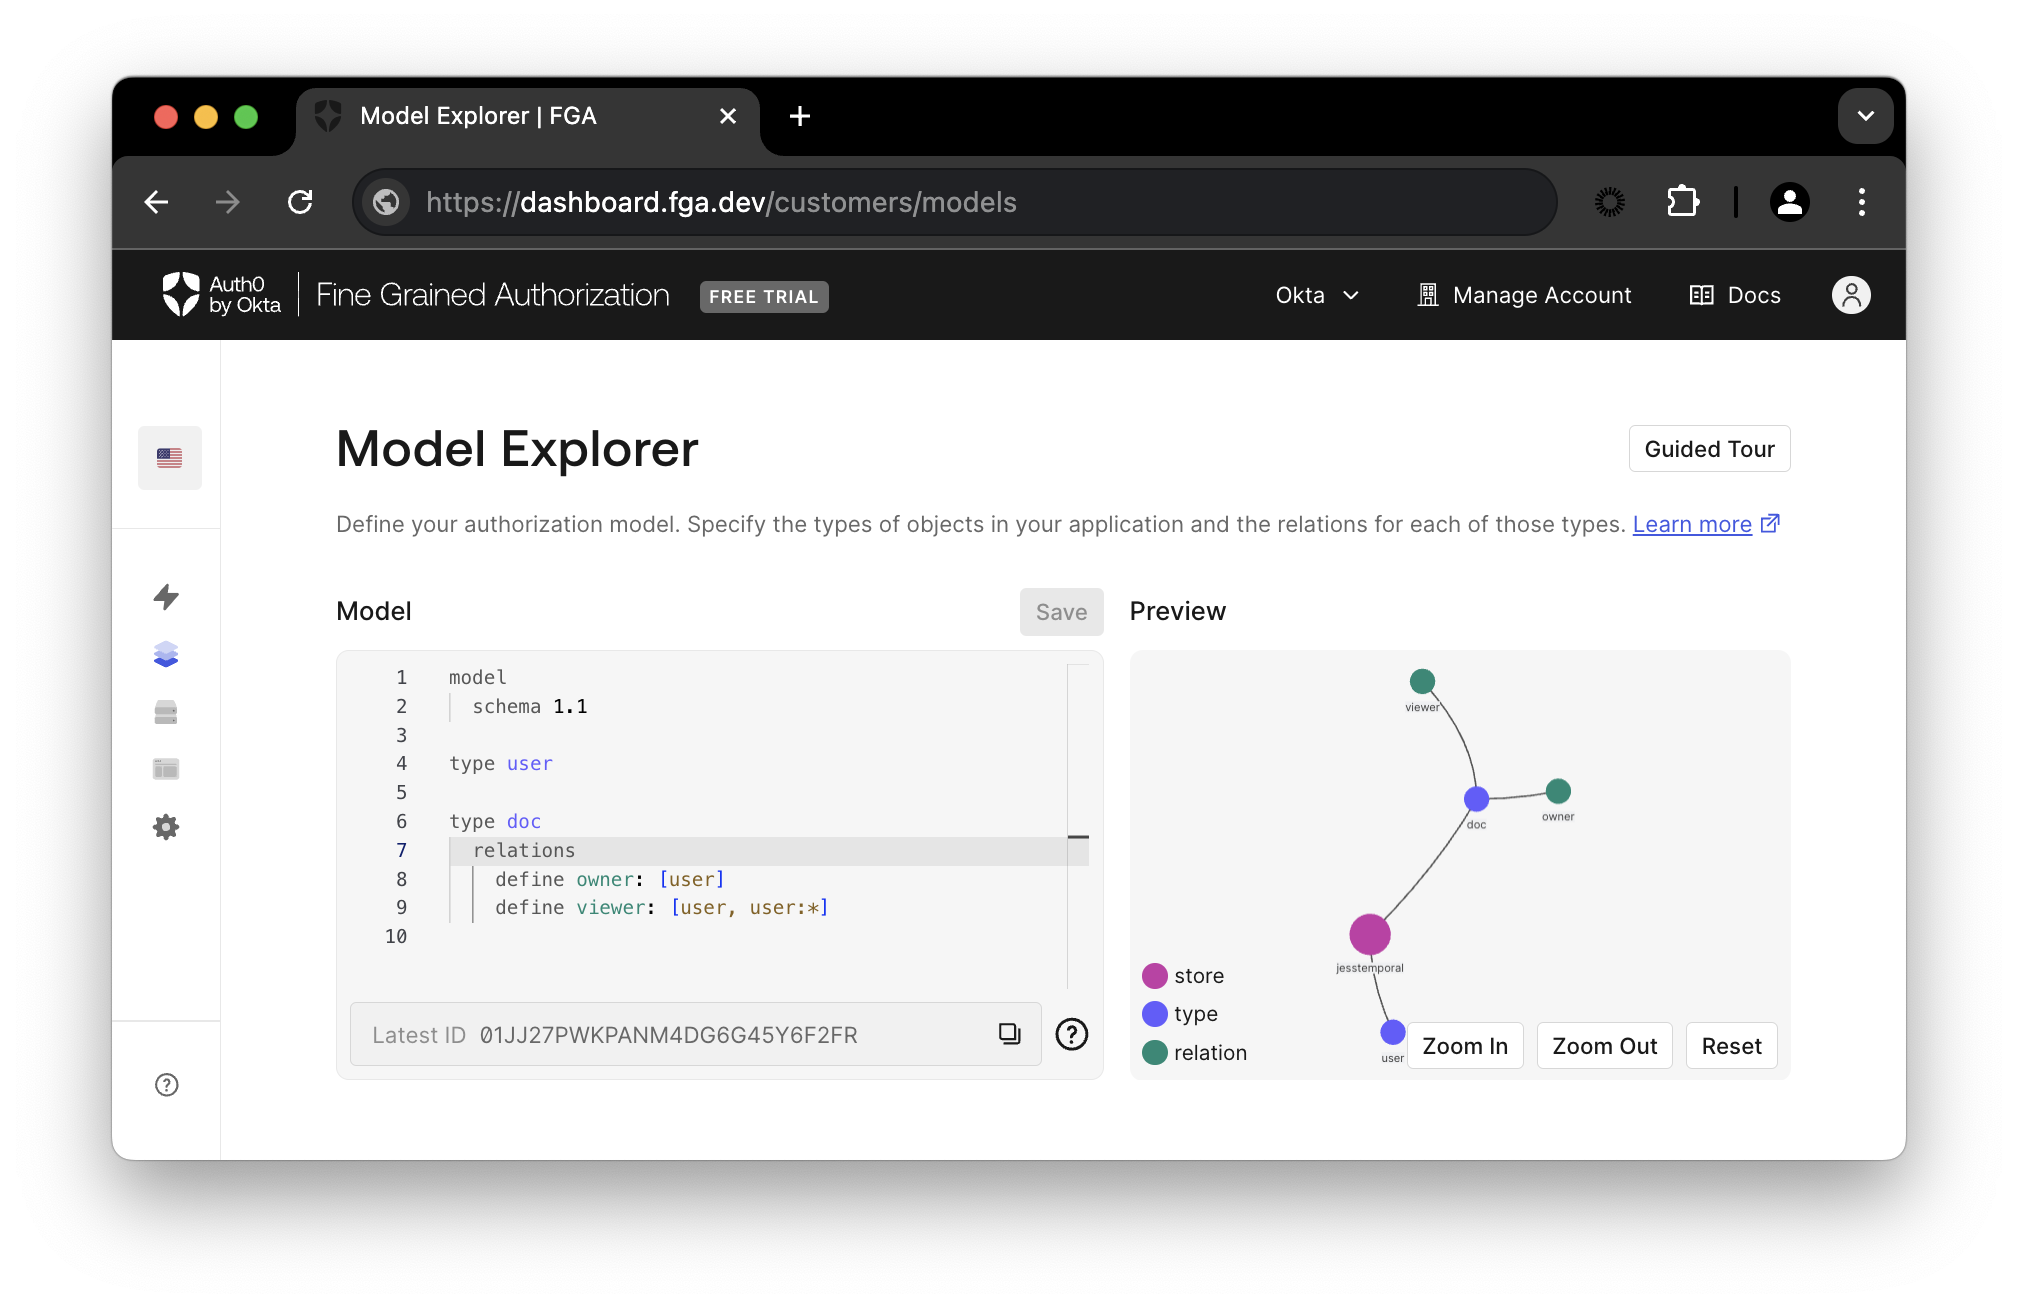Zoom In on the preview graph
Image resolution: width=2018 pixels, height=1308 pixels.
pos(1465,1046)
